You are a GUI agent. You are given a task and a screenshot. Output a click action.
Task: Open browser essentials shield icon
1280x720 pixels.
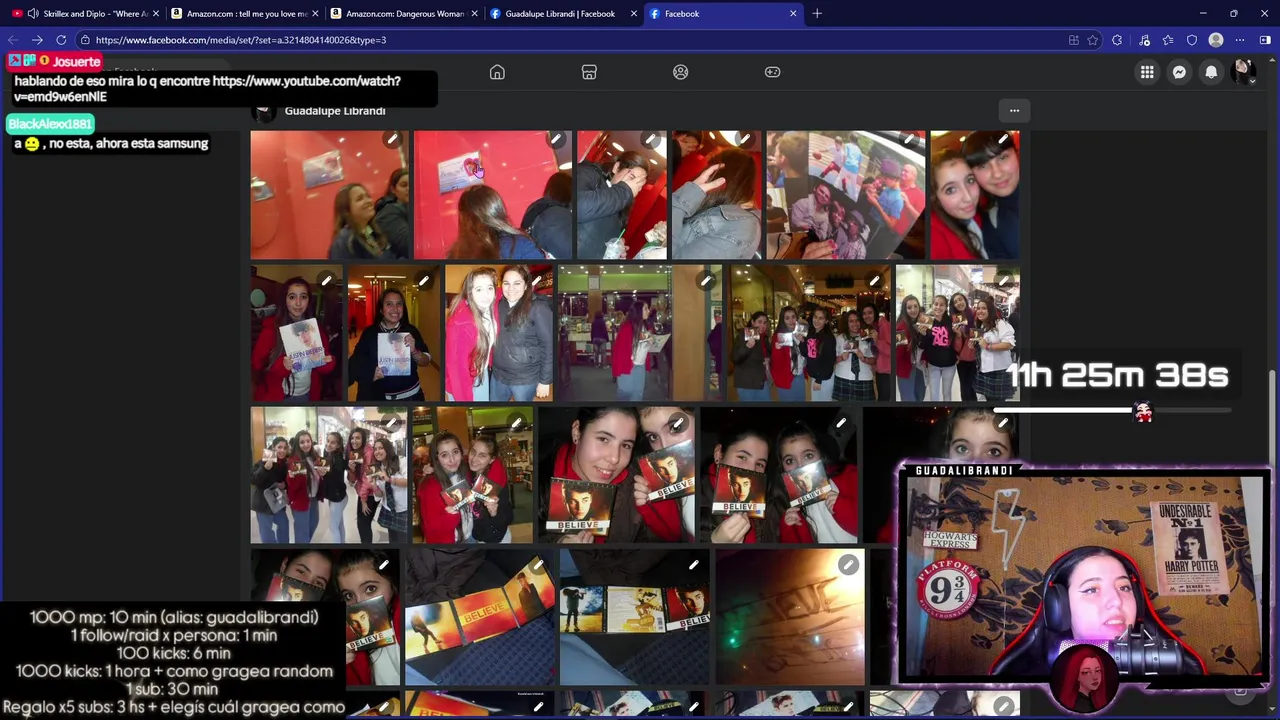[x=1192, y=40]
